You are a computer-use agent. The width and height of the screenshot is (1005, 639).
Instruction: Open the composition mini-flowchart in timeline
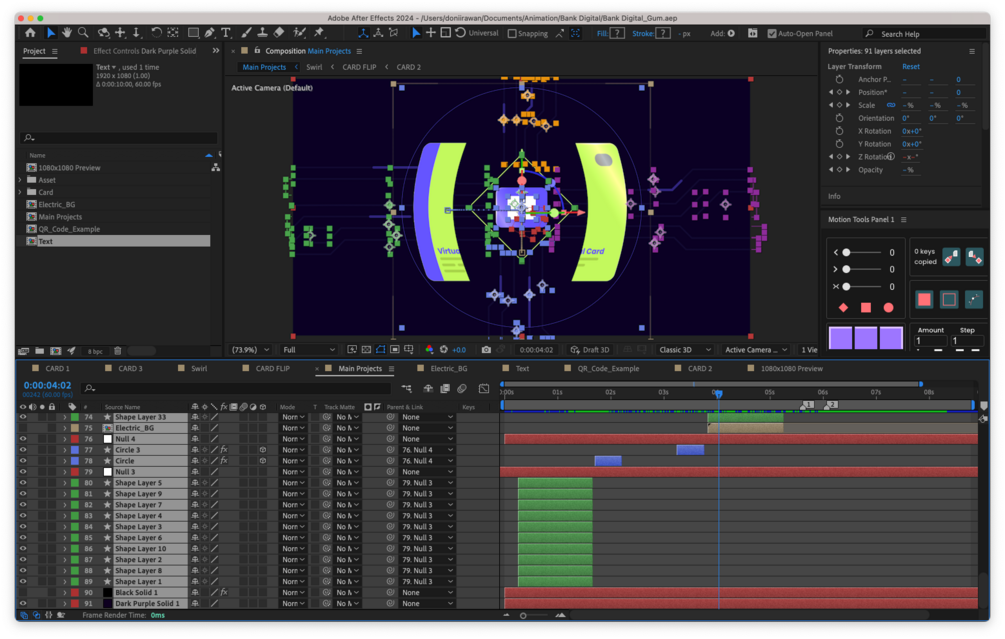click(406, 388)
